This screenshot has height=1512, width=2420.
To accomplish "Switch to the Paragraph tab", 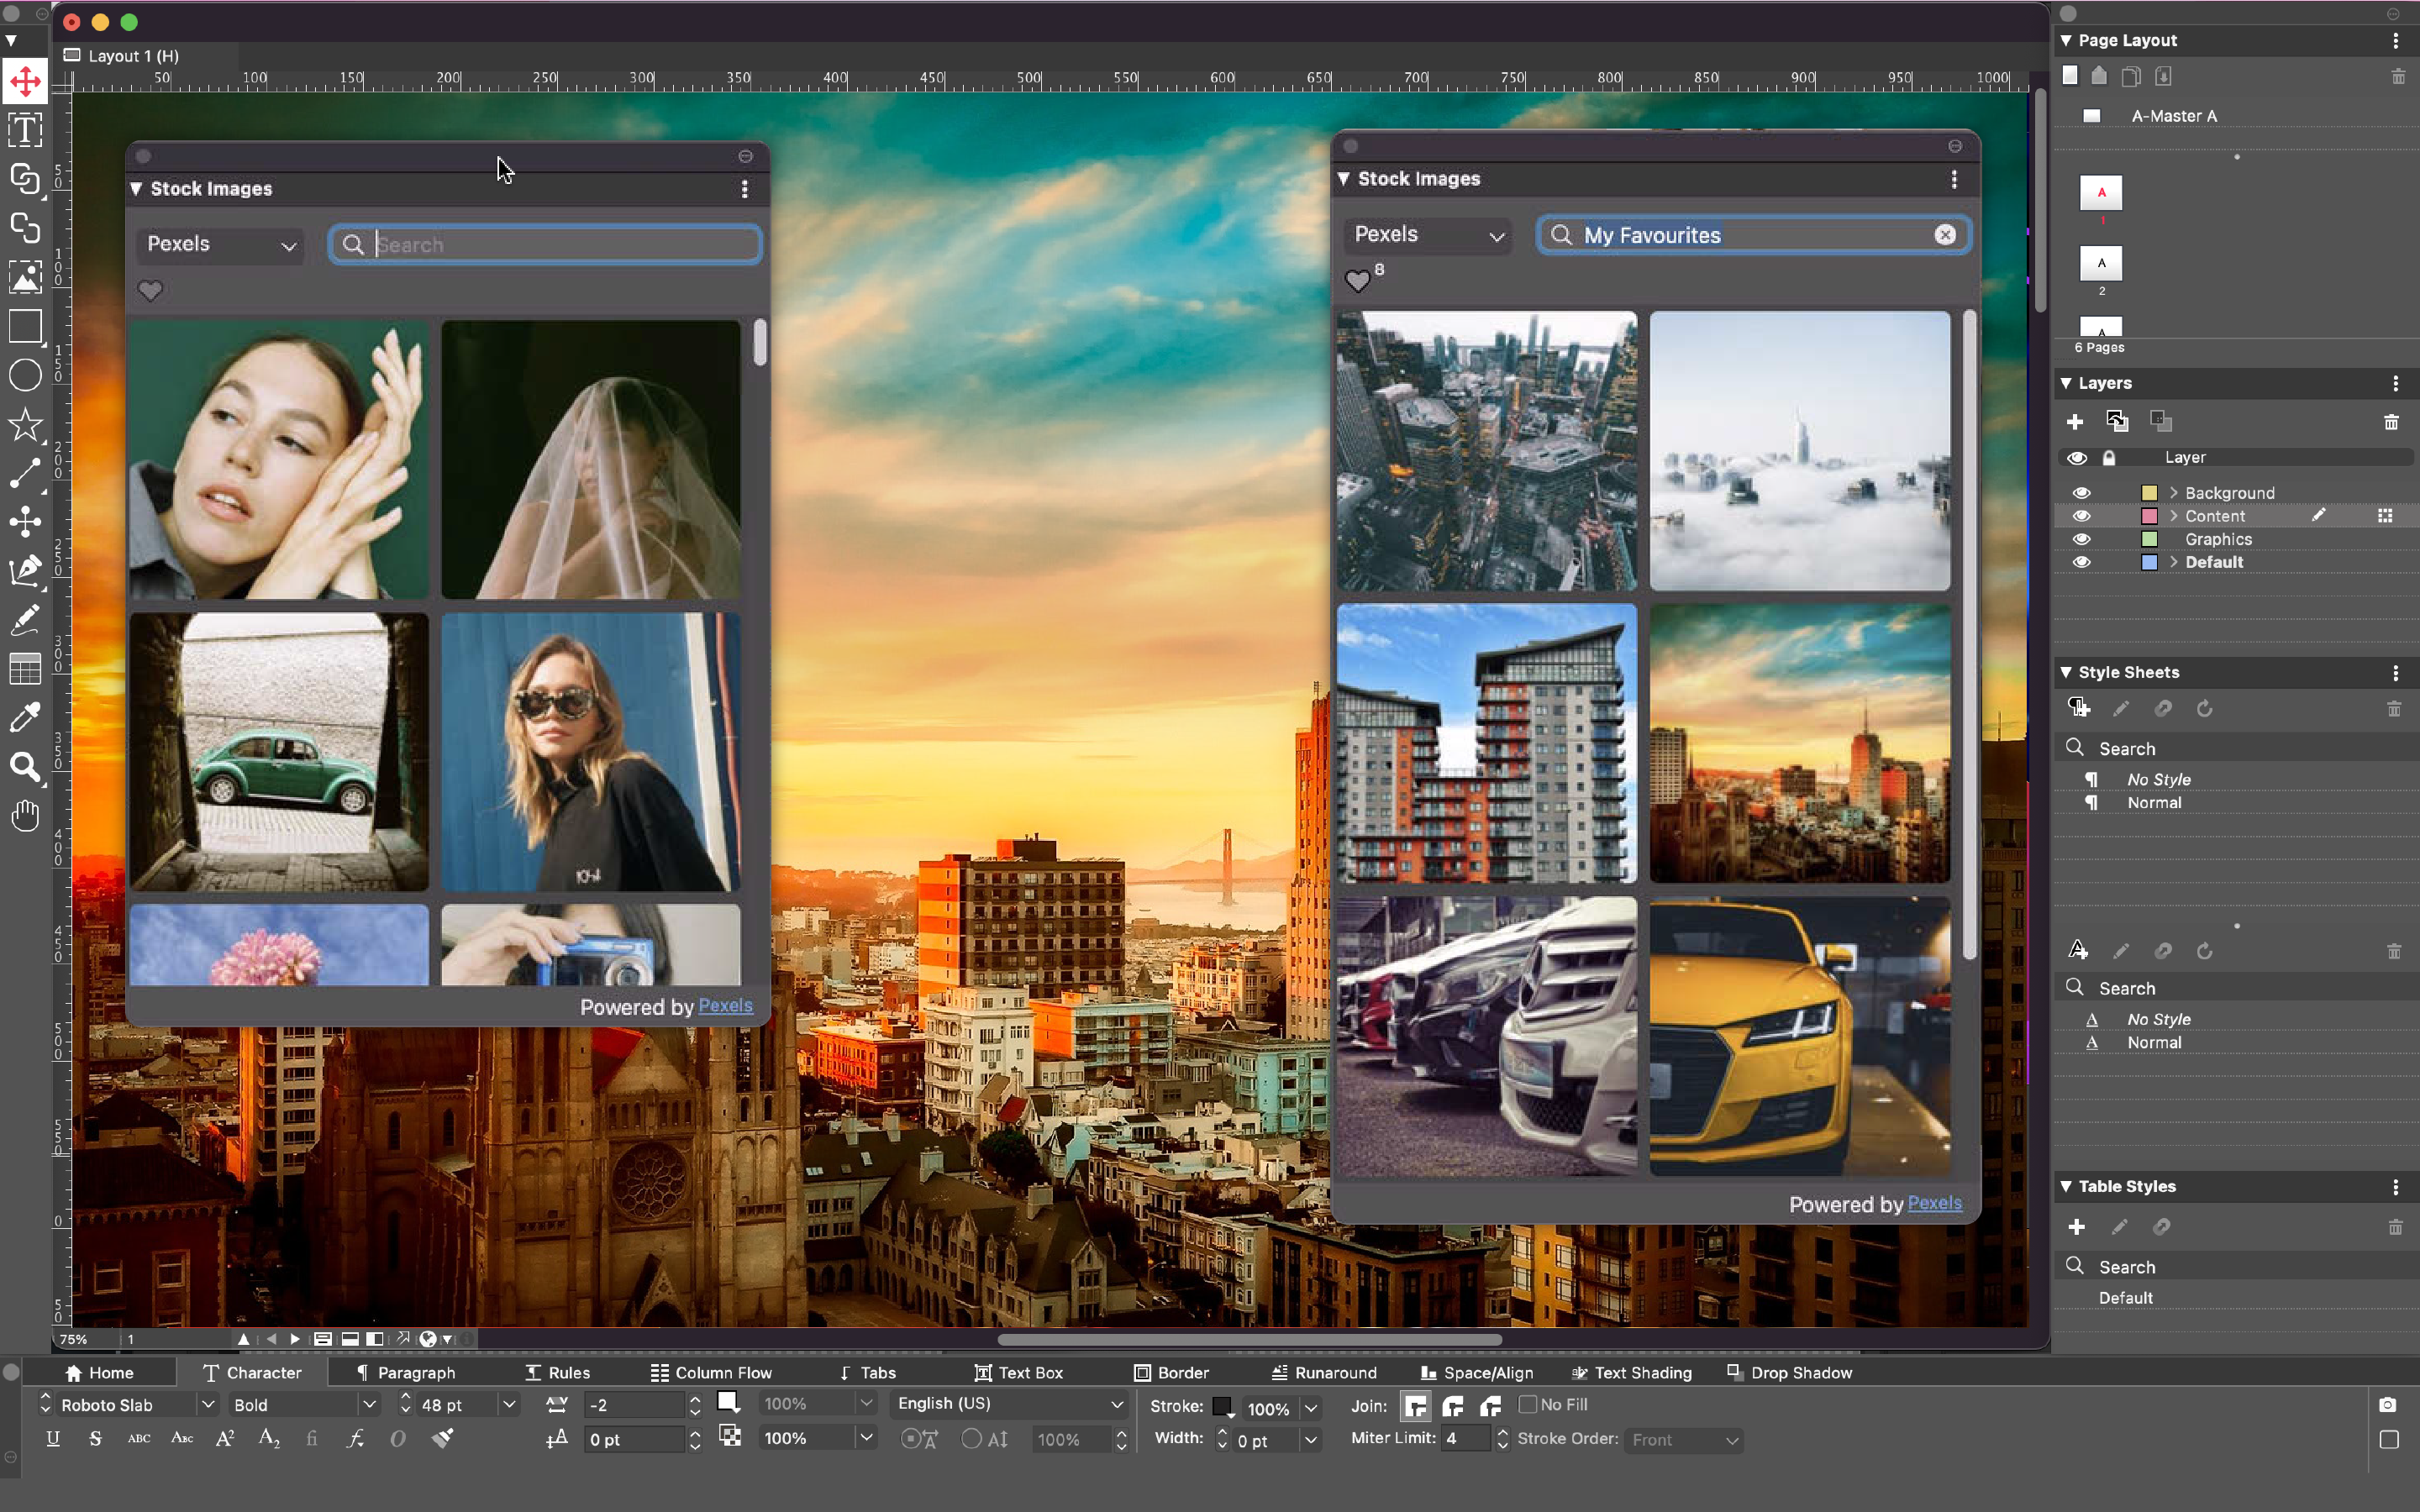I will click(x=406, y=1372).
